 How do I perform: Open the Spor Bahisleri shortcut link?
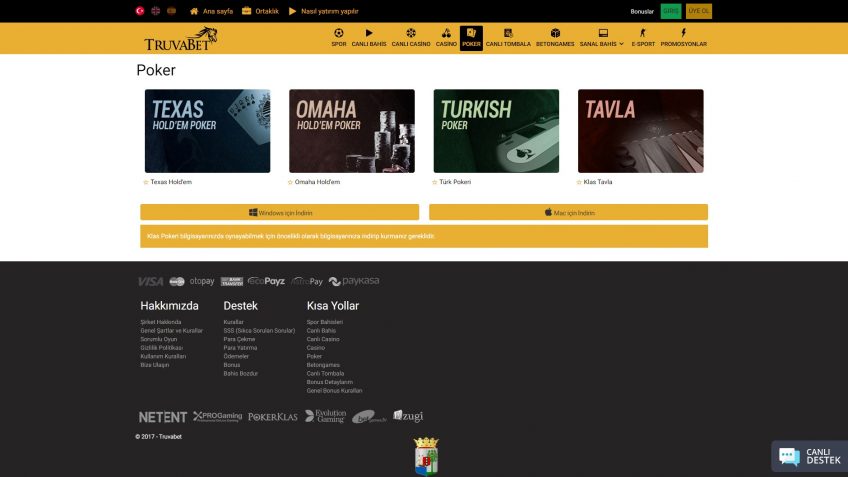click(324, 322)
